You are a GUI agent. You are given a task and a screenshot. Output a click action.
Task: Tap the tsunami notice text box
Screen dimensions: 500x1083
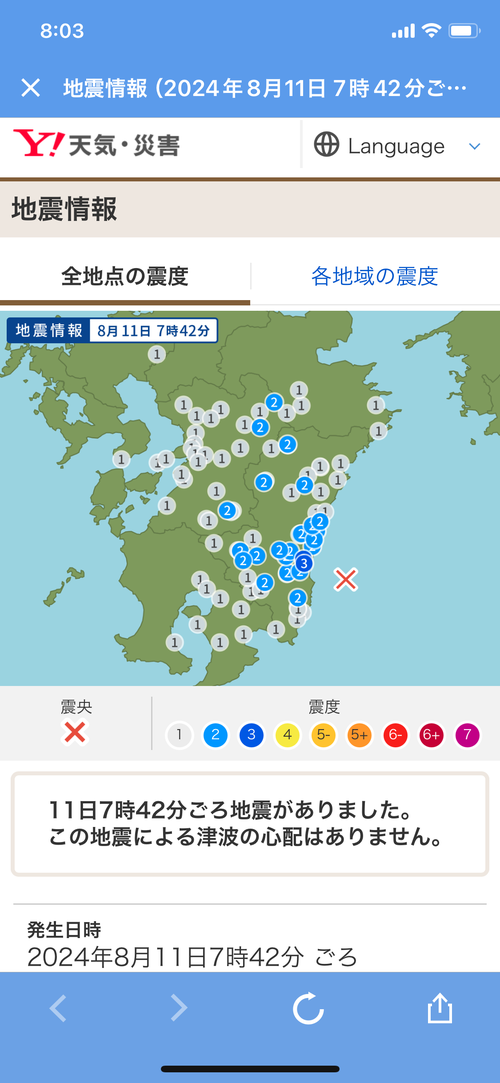pyautogui.click(x=250, y=824)
